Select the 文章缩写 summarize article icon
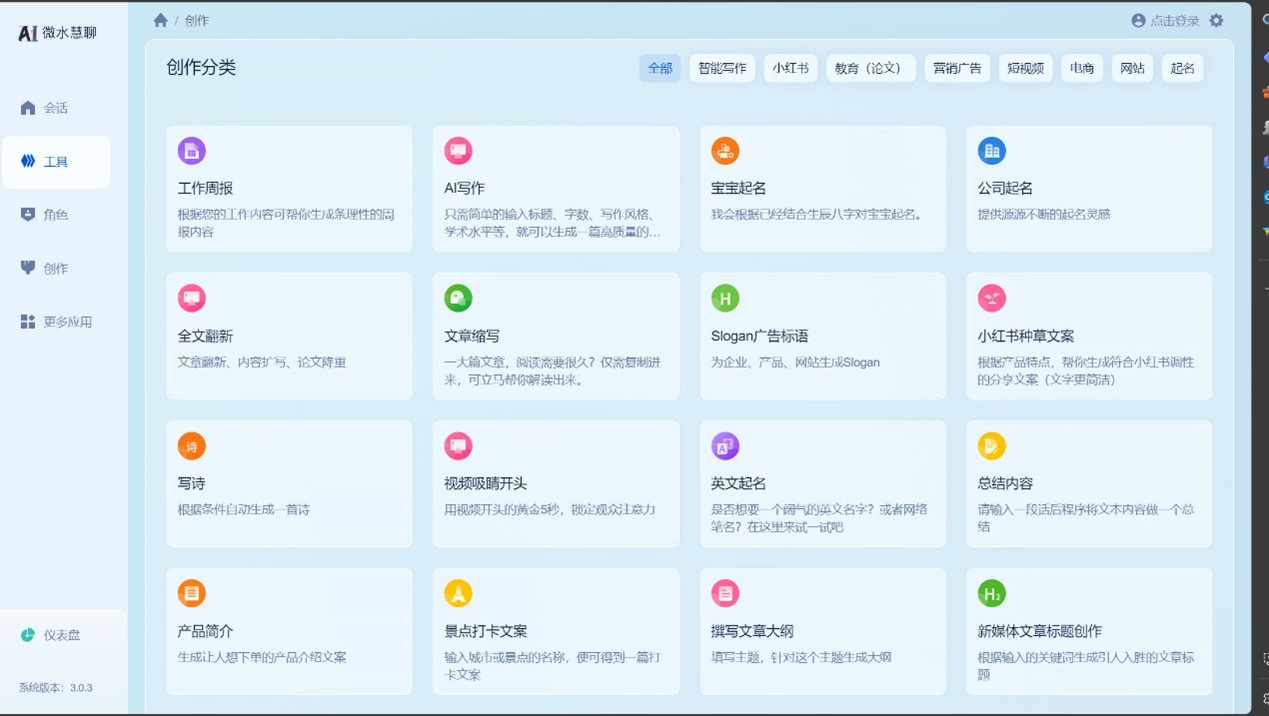Viewport: 1269px width, 716px height. pos(458,298)
